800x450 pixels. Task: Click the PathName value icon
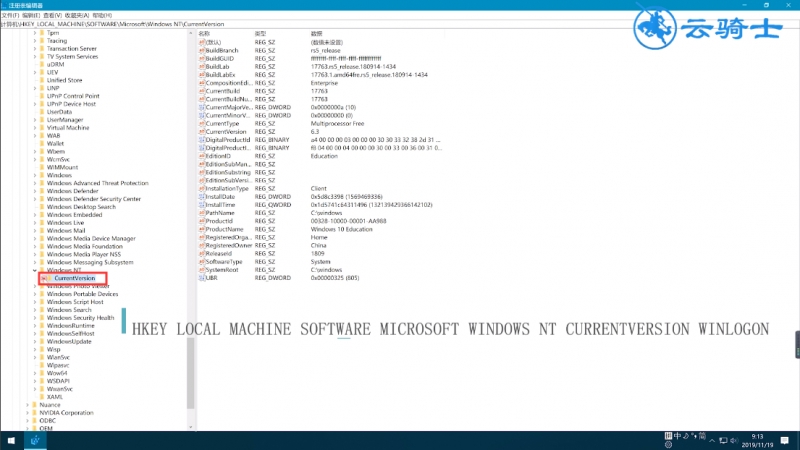(202, 213)
